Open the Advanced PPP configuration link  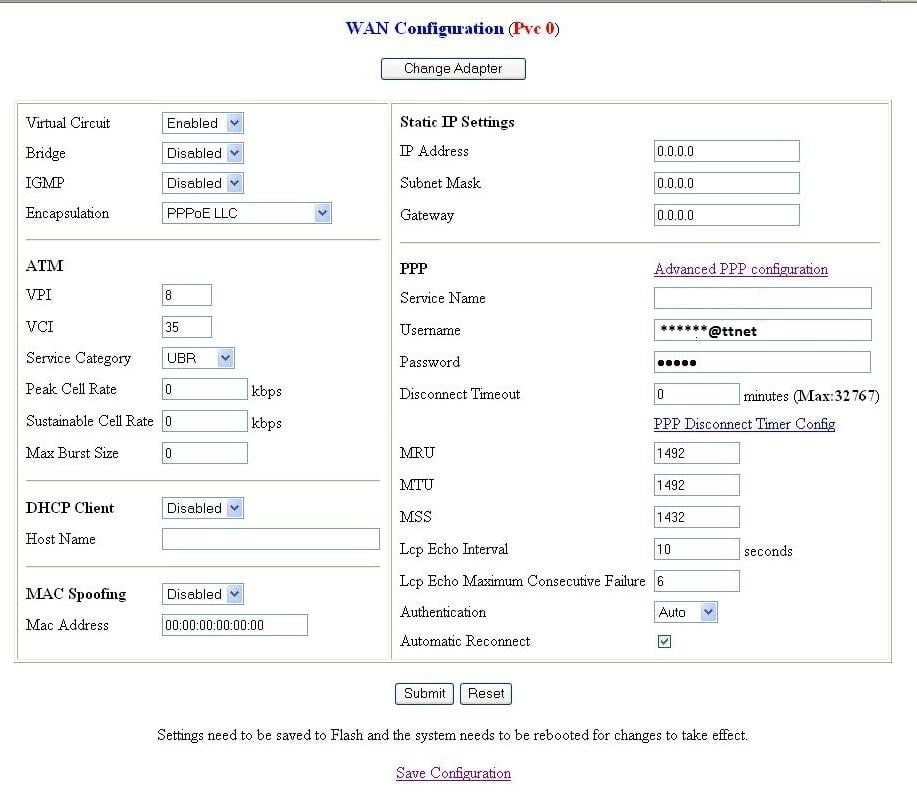pyautogui.click(x=740, y=269)
